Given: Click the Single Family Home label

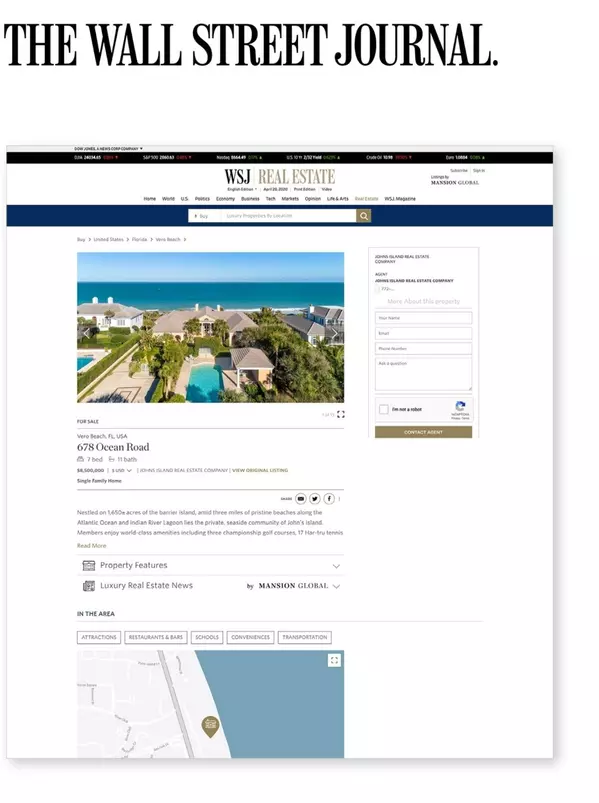Looking at the screenshot, I should pyautogui.click(x=99, y=481).
